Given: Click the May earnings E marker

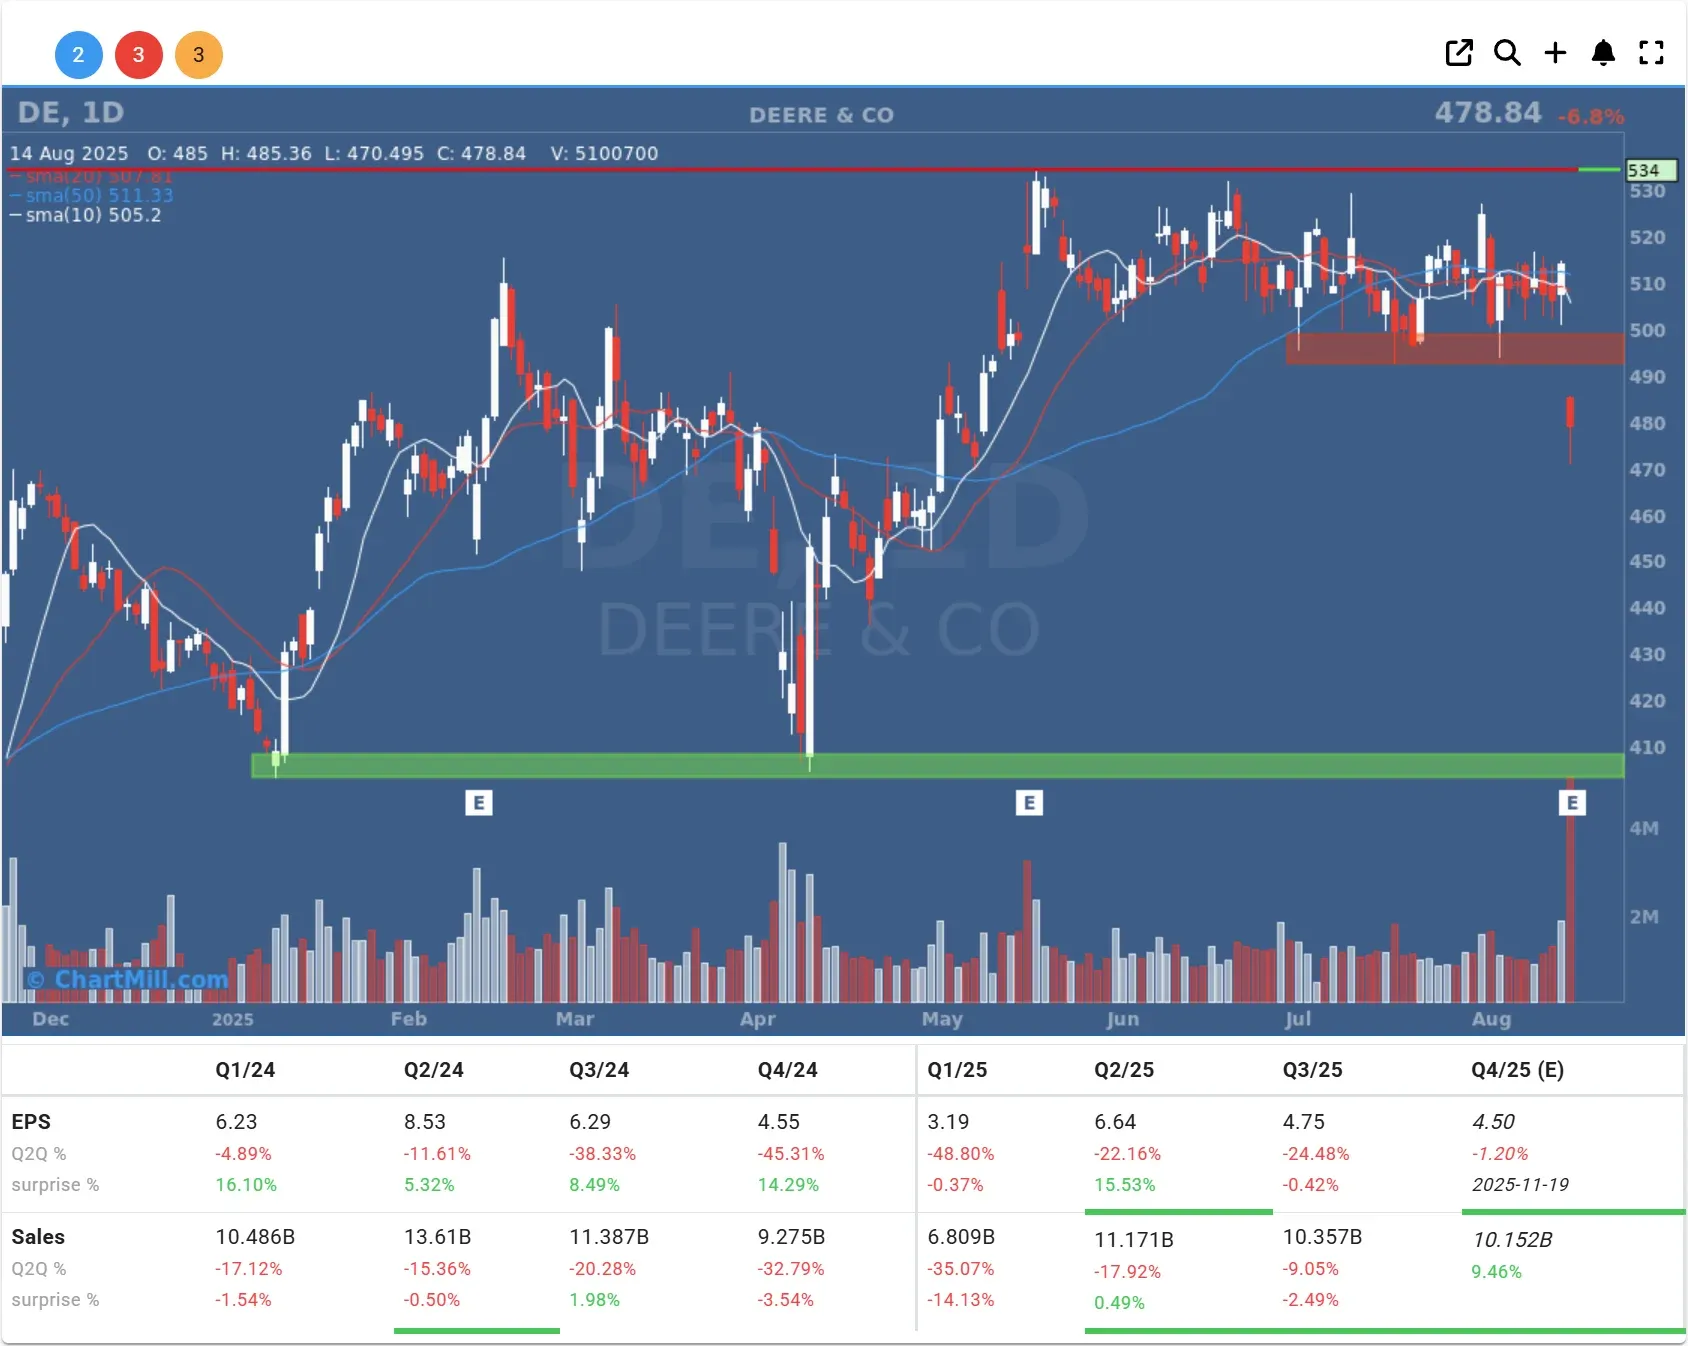Looking at the screenshot, I should 1029,803.
